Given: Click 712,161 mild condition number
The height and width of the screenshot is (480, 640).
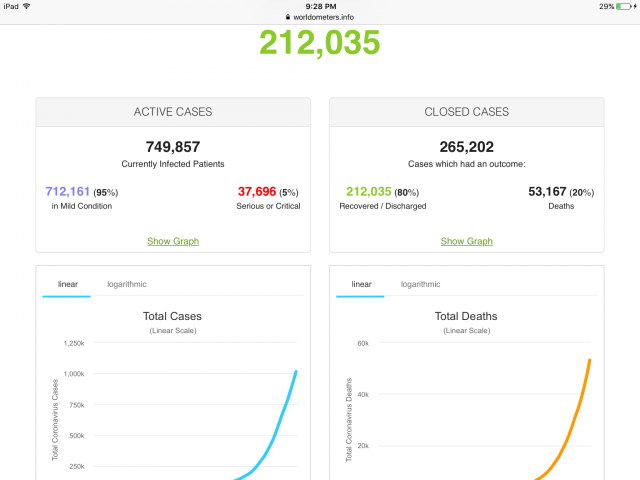Looking at the screenshot, I should coord(68,191).
